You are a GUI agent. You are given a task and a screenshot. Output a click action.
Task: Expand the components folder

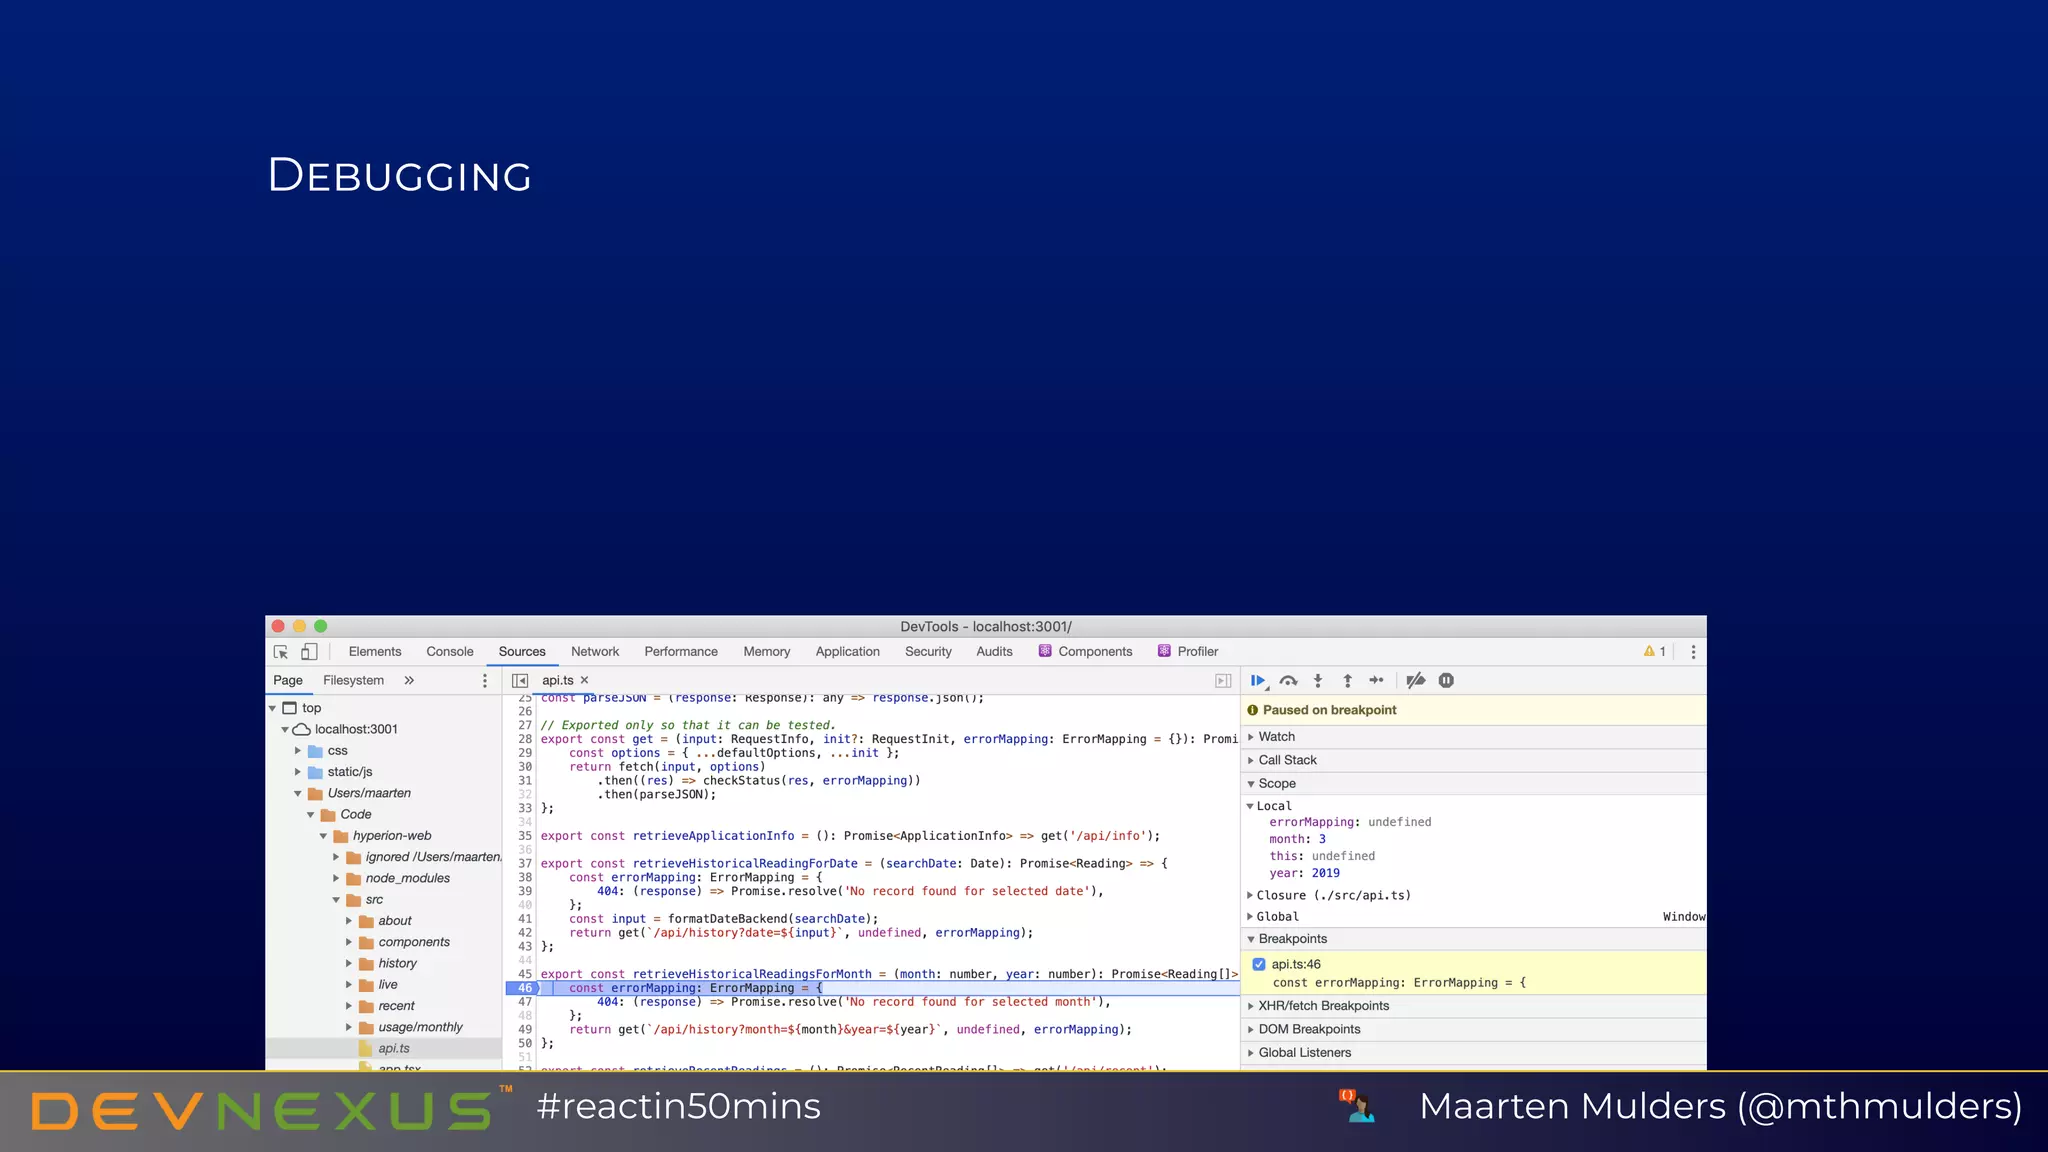349,943
